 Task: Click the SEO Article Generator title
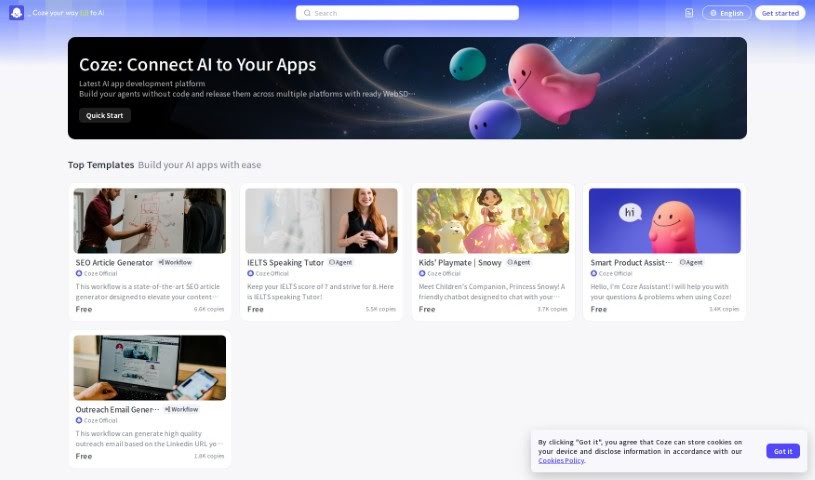114,263
